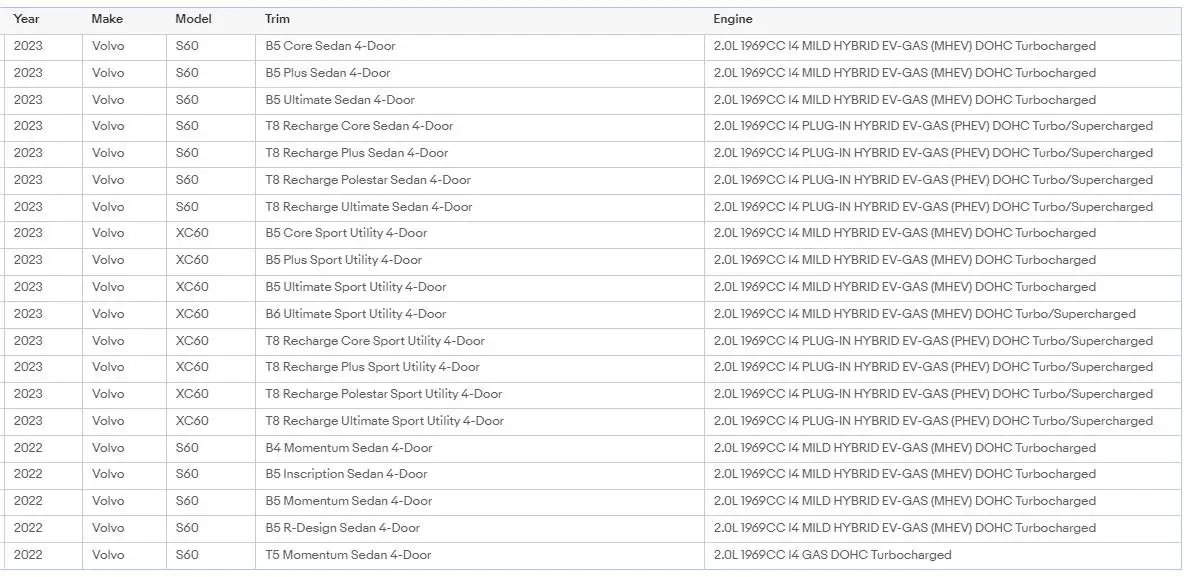1188x577 pixels.
Task: Click the Year column header
Action: click(x=27, y=19)
